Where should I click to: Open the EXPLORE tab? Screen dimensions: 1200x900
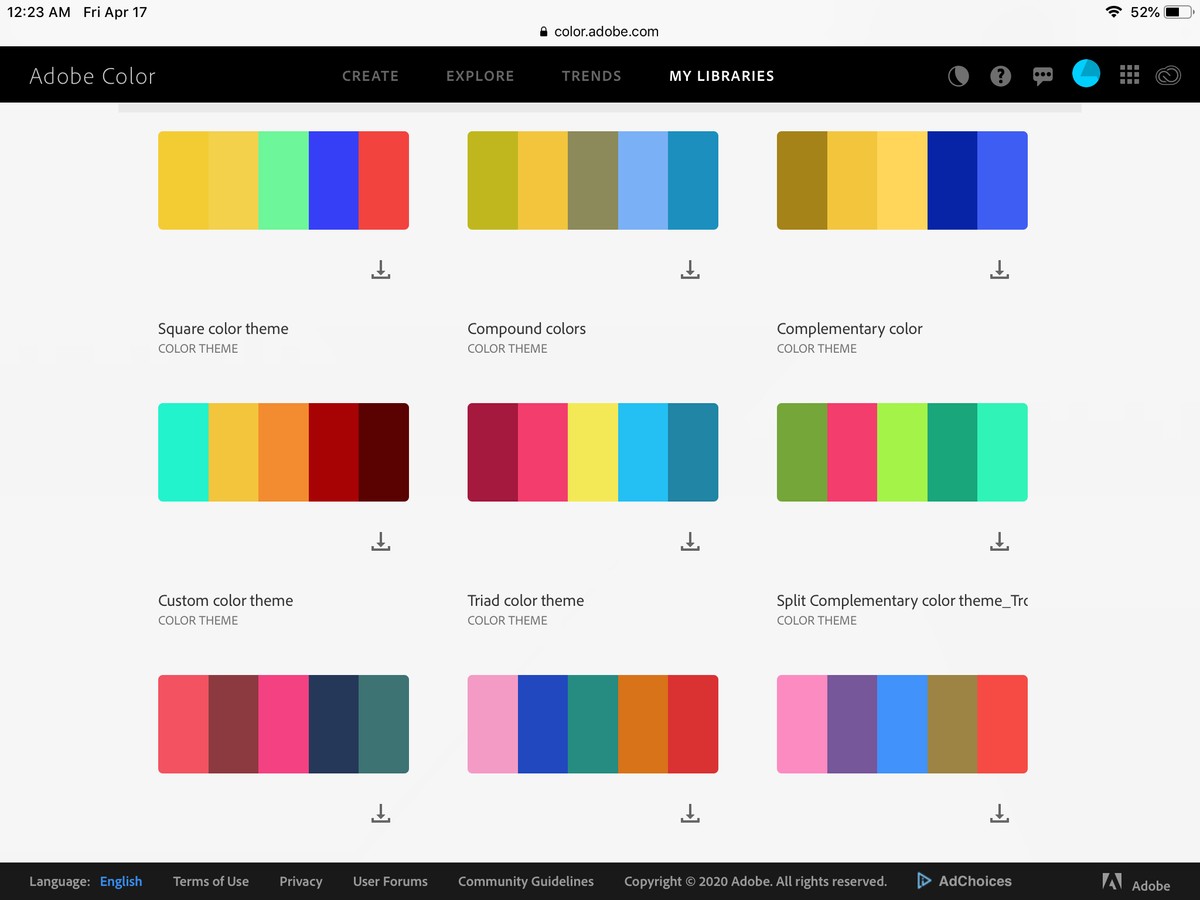pos(480,76)
